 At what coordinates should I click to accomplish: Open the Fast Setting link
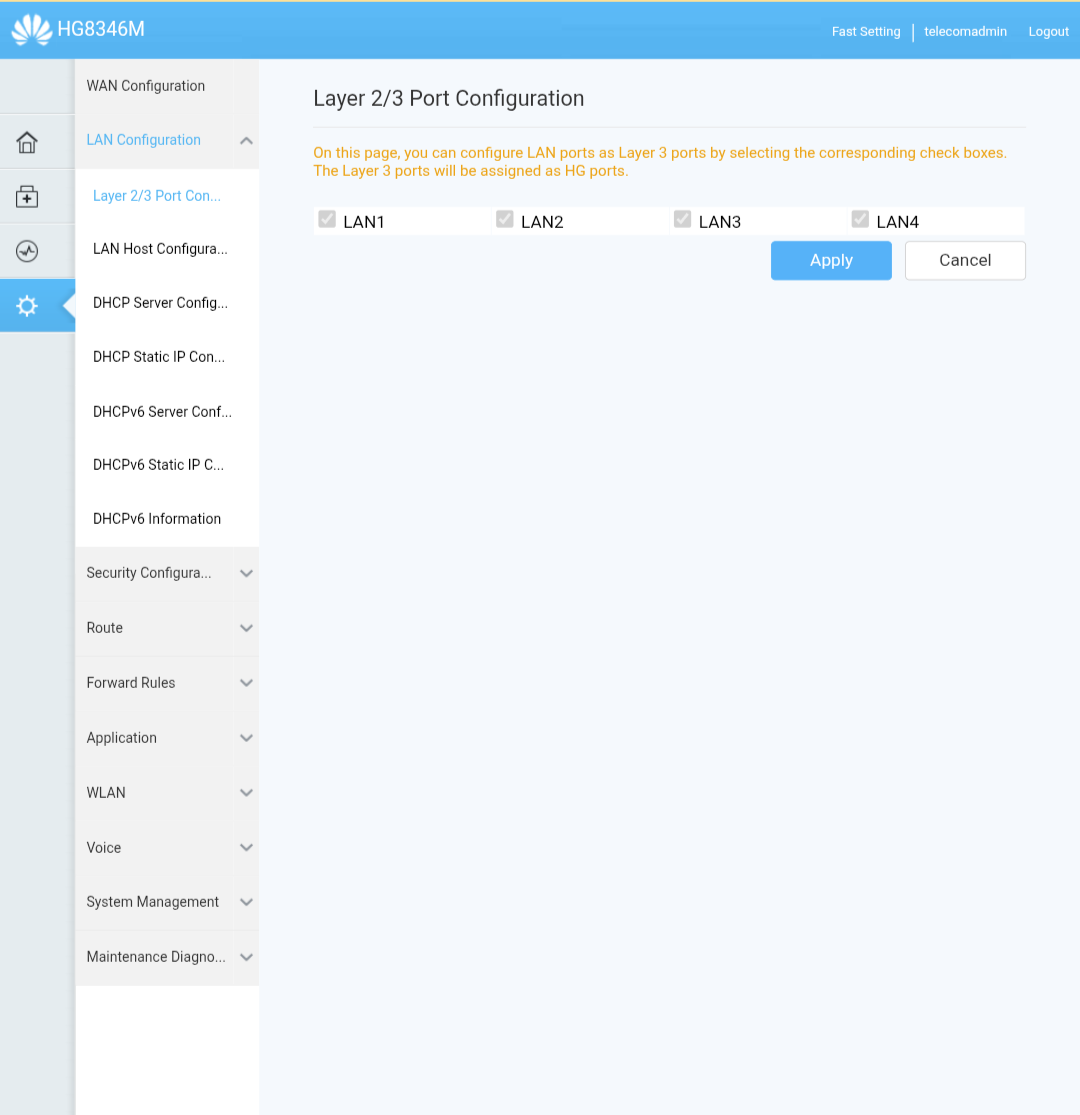point(866,31)
